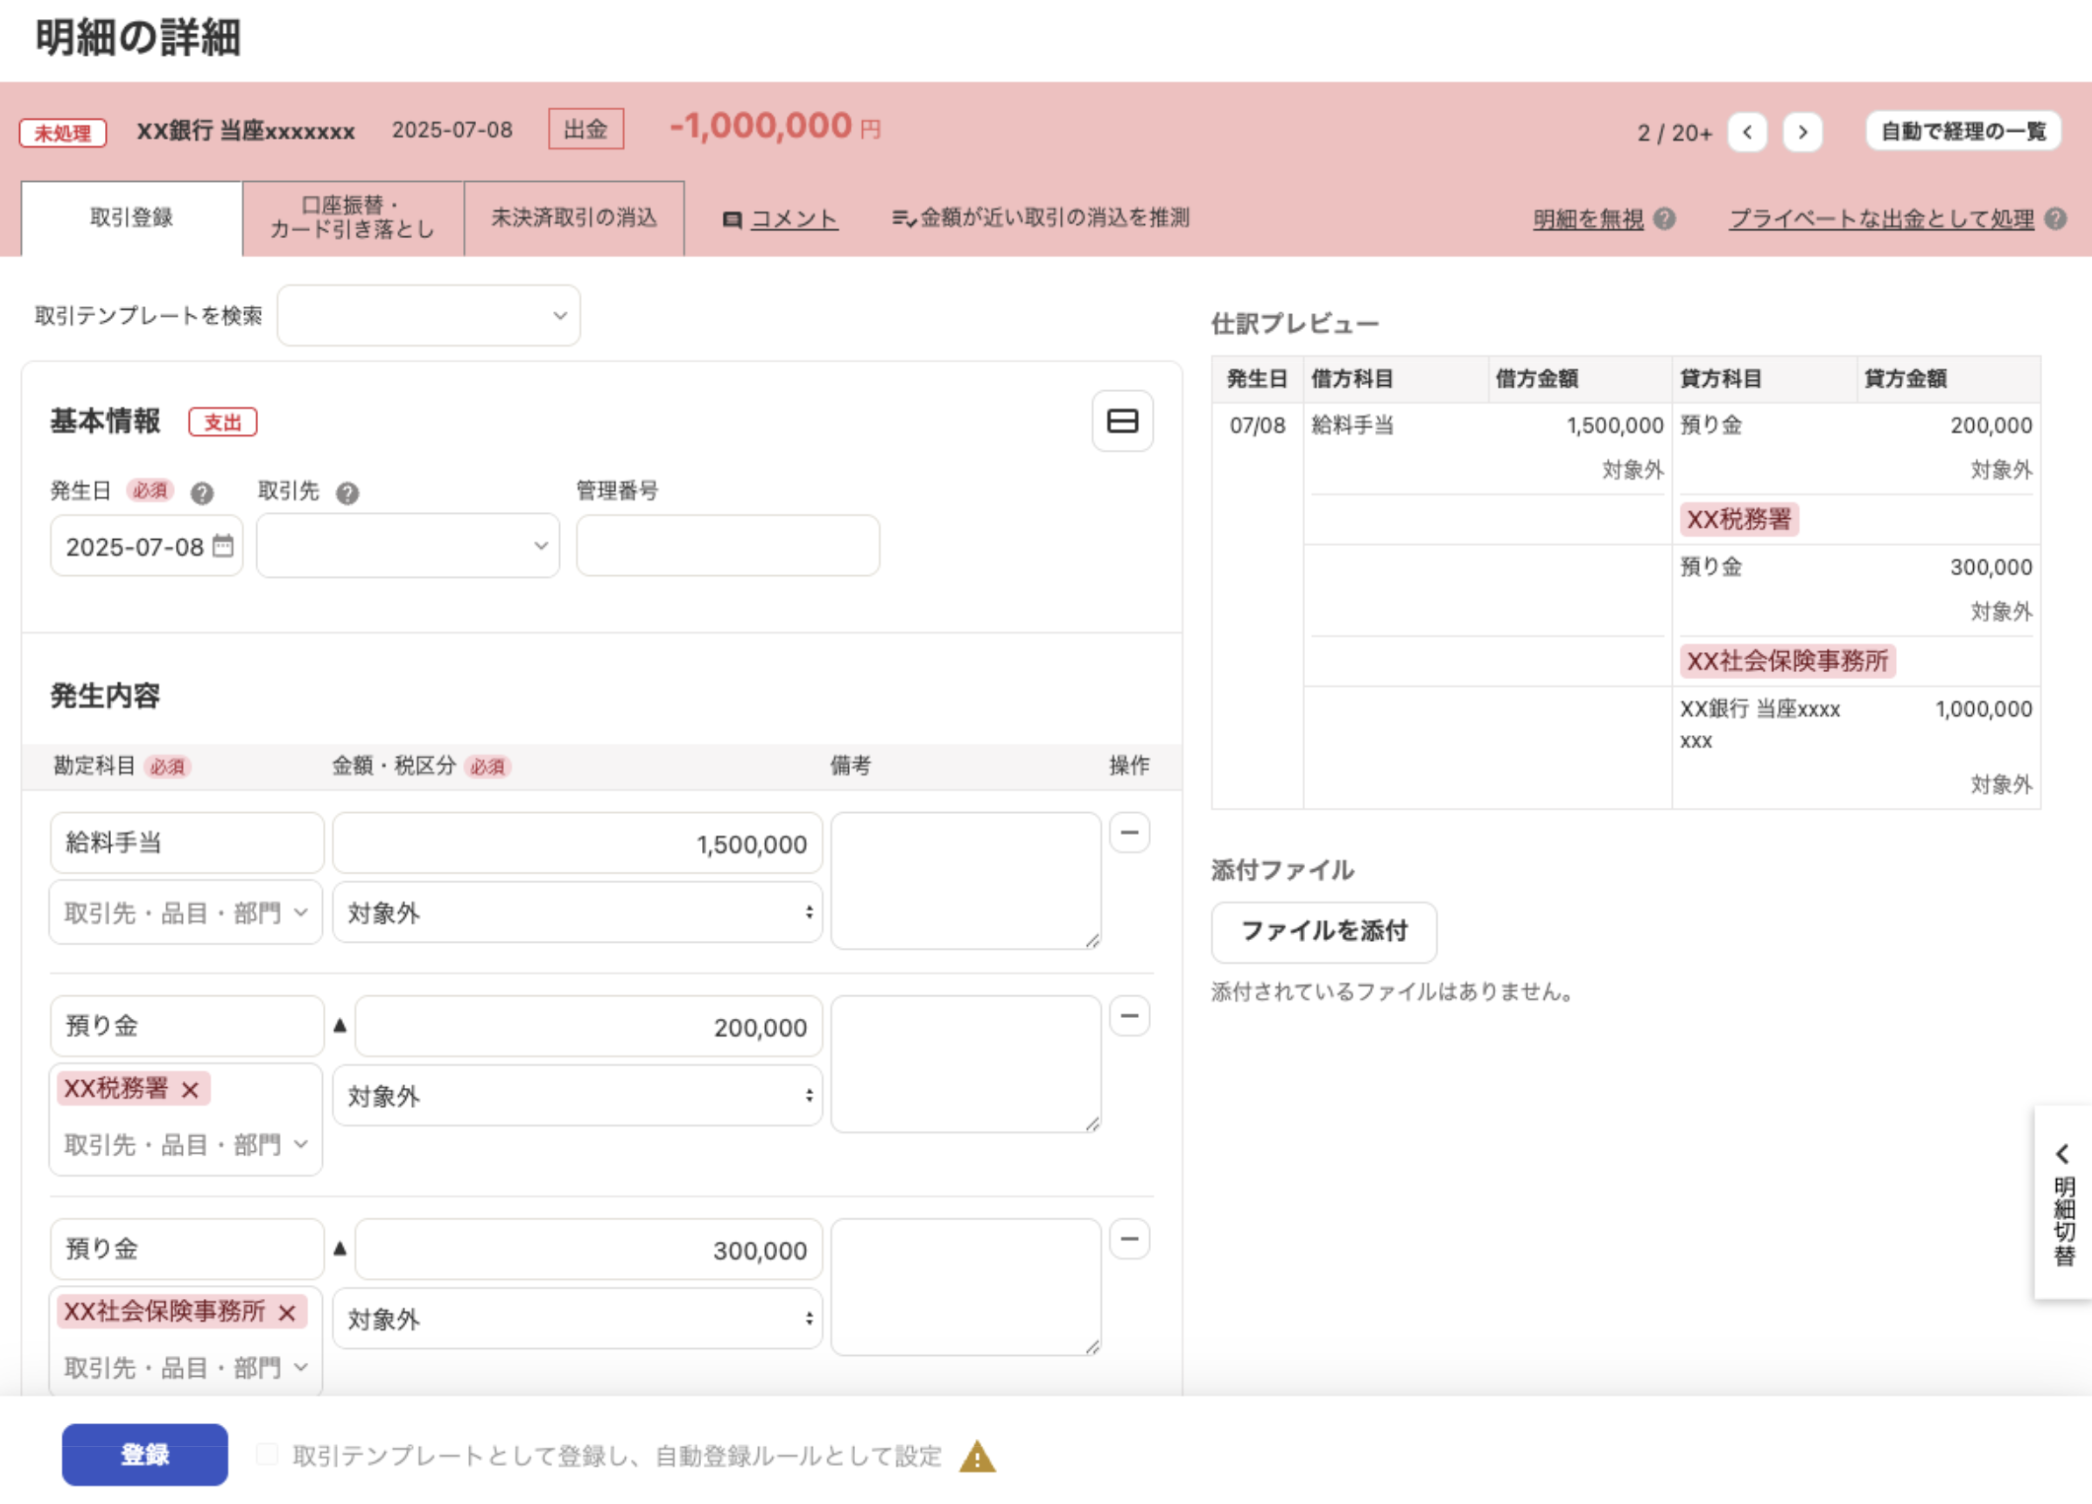Switch to 口座振替・カード引き落とし tab
Viewport: 2092px width, 1504px height.
click(x=352, y=218)
